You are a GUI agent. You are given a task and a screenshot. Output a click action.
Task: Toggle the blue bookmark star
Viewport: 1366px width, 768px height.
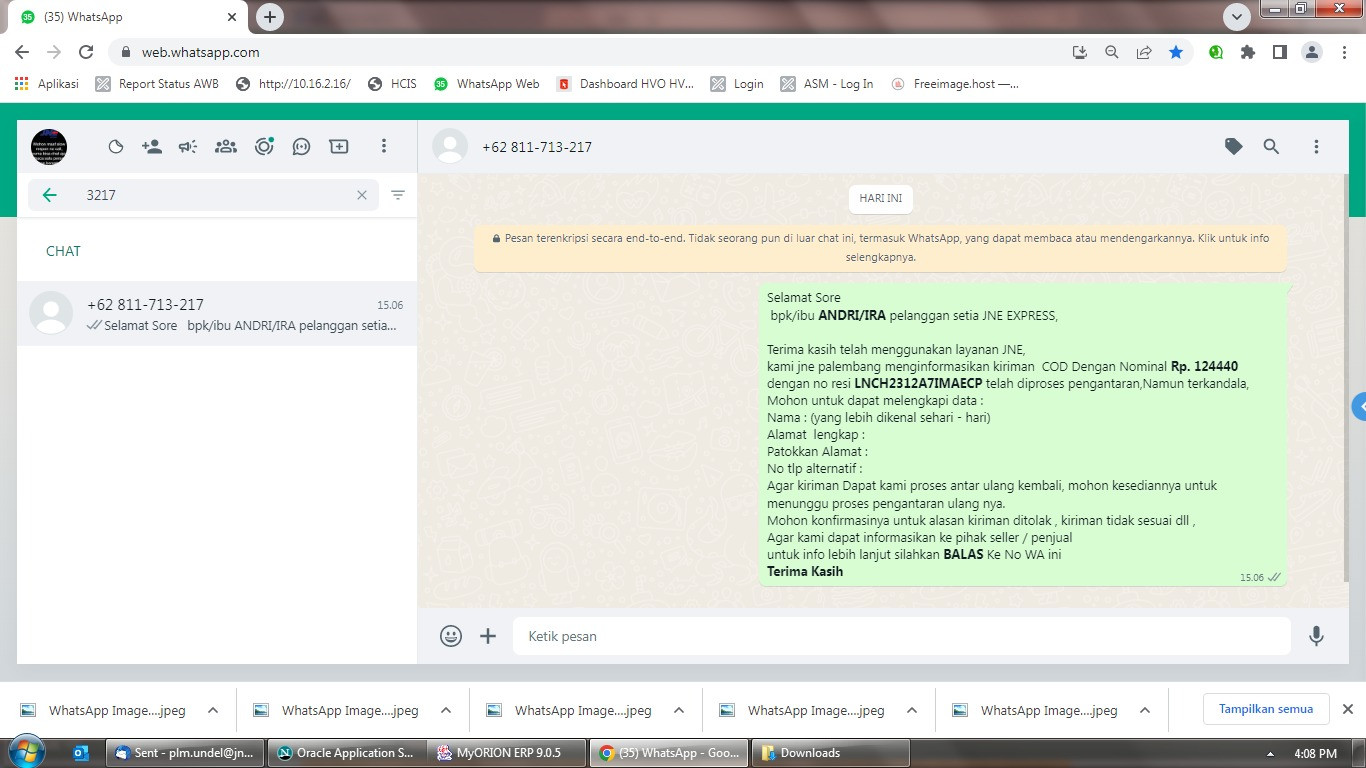pos(1176,52)
